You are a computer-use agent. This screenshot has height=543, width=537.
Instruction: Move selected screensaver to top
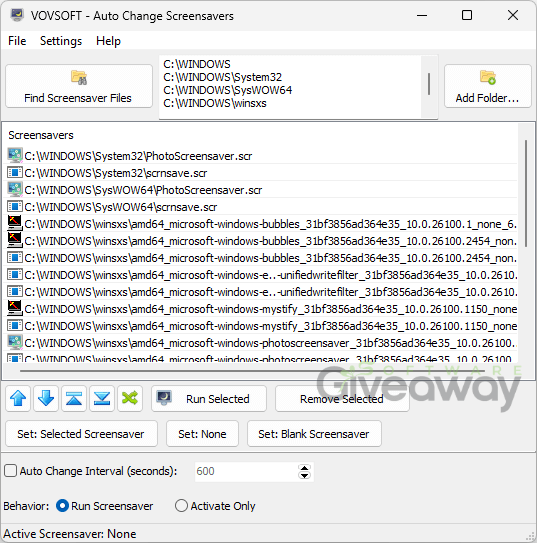[74, 399]
